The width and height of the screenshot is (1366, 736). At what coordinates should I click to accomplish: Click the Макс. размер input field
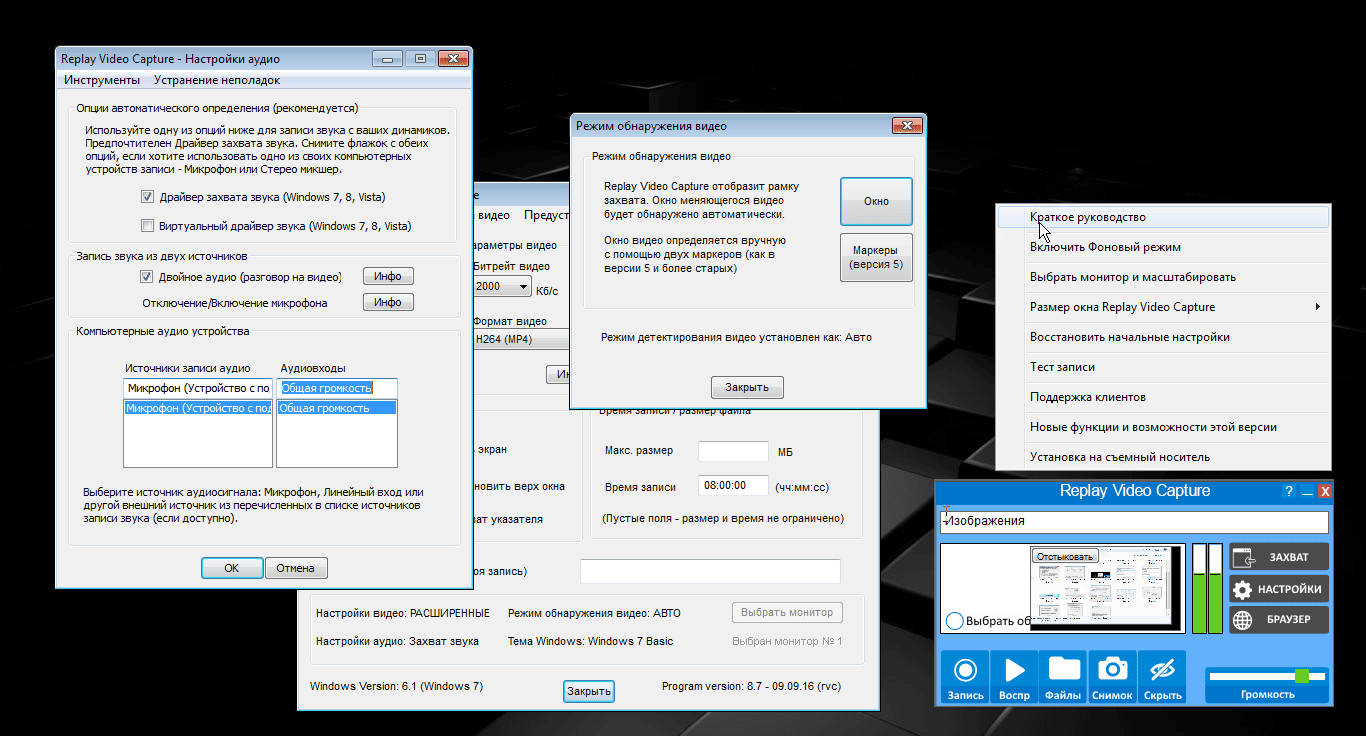tap(733, 451)
